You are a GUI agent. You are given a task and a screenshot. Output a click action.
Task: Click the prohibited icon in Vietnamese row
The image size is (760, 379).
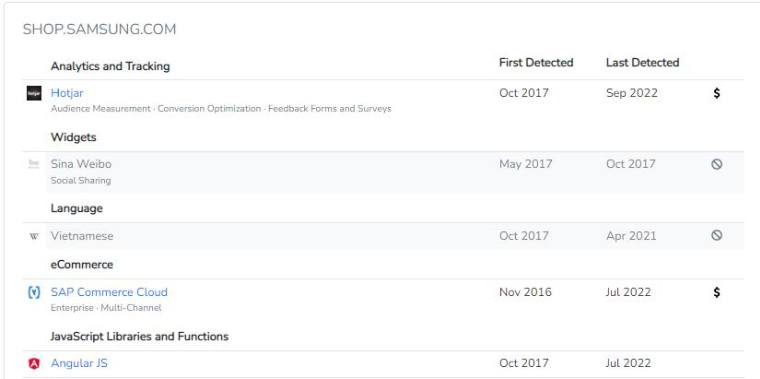(717, 236)
